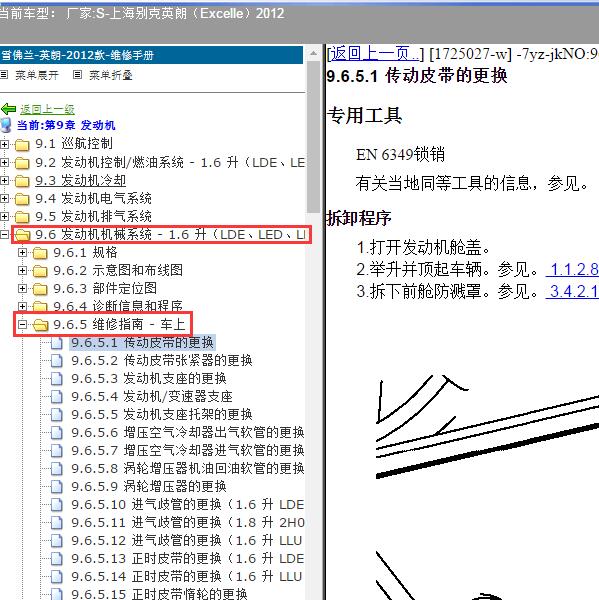Click the tree panel scrollbar up arrow
The width and height of the screenshot is (599, 600).
(313, 53)
